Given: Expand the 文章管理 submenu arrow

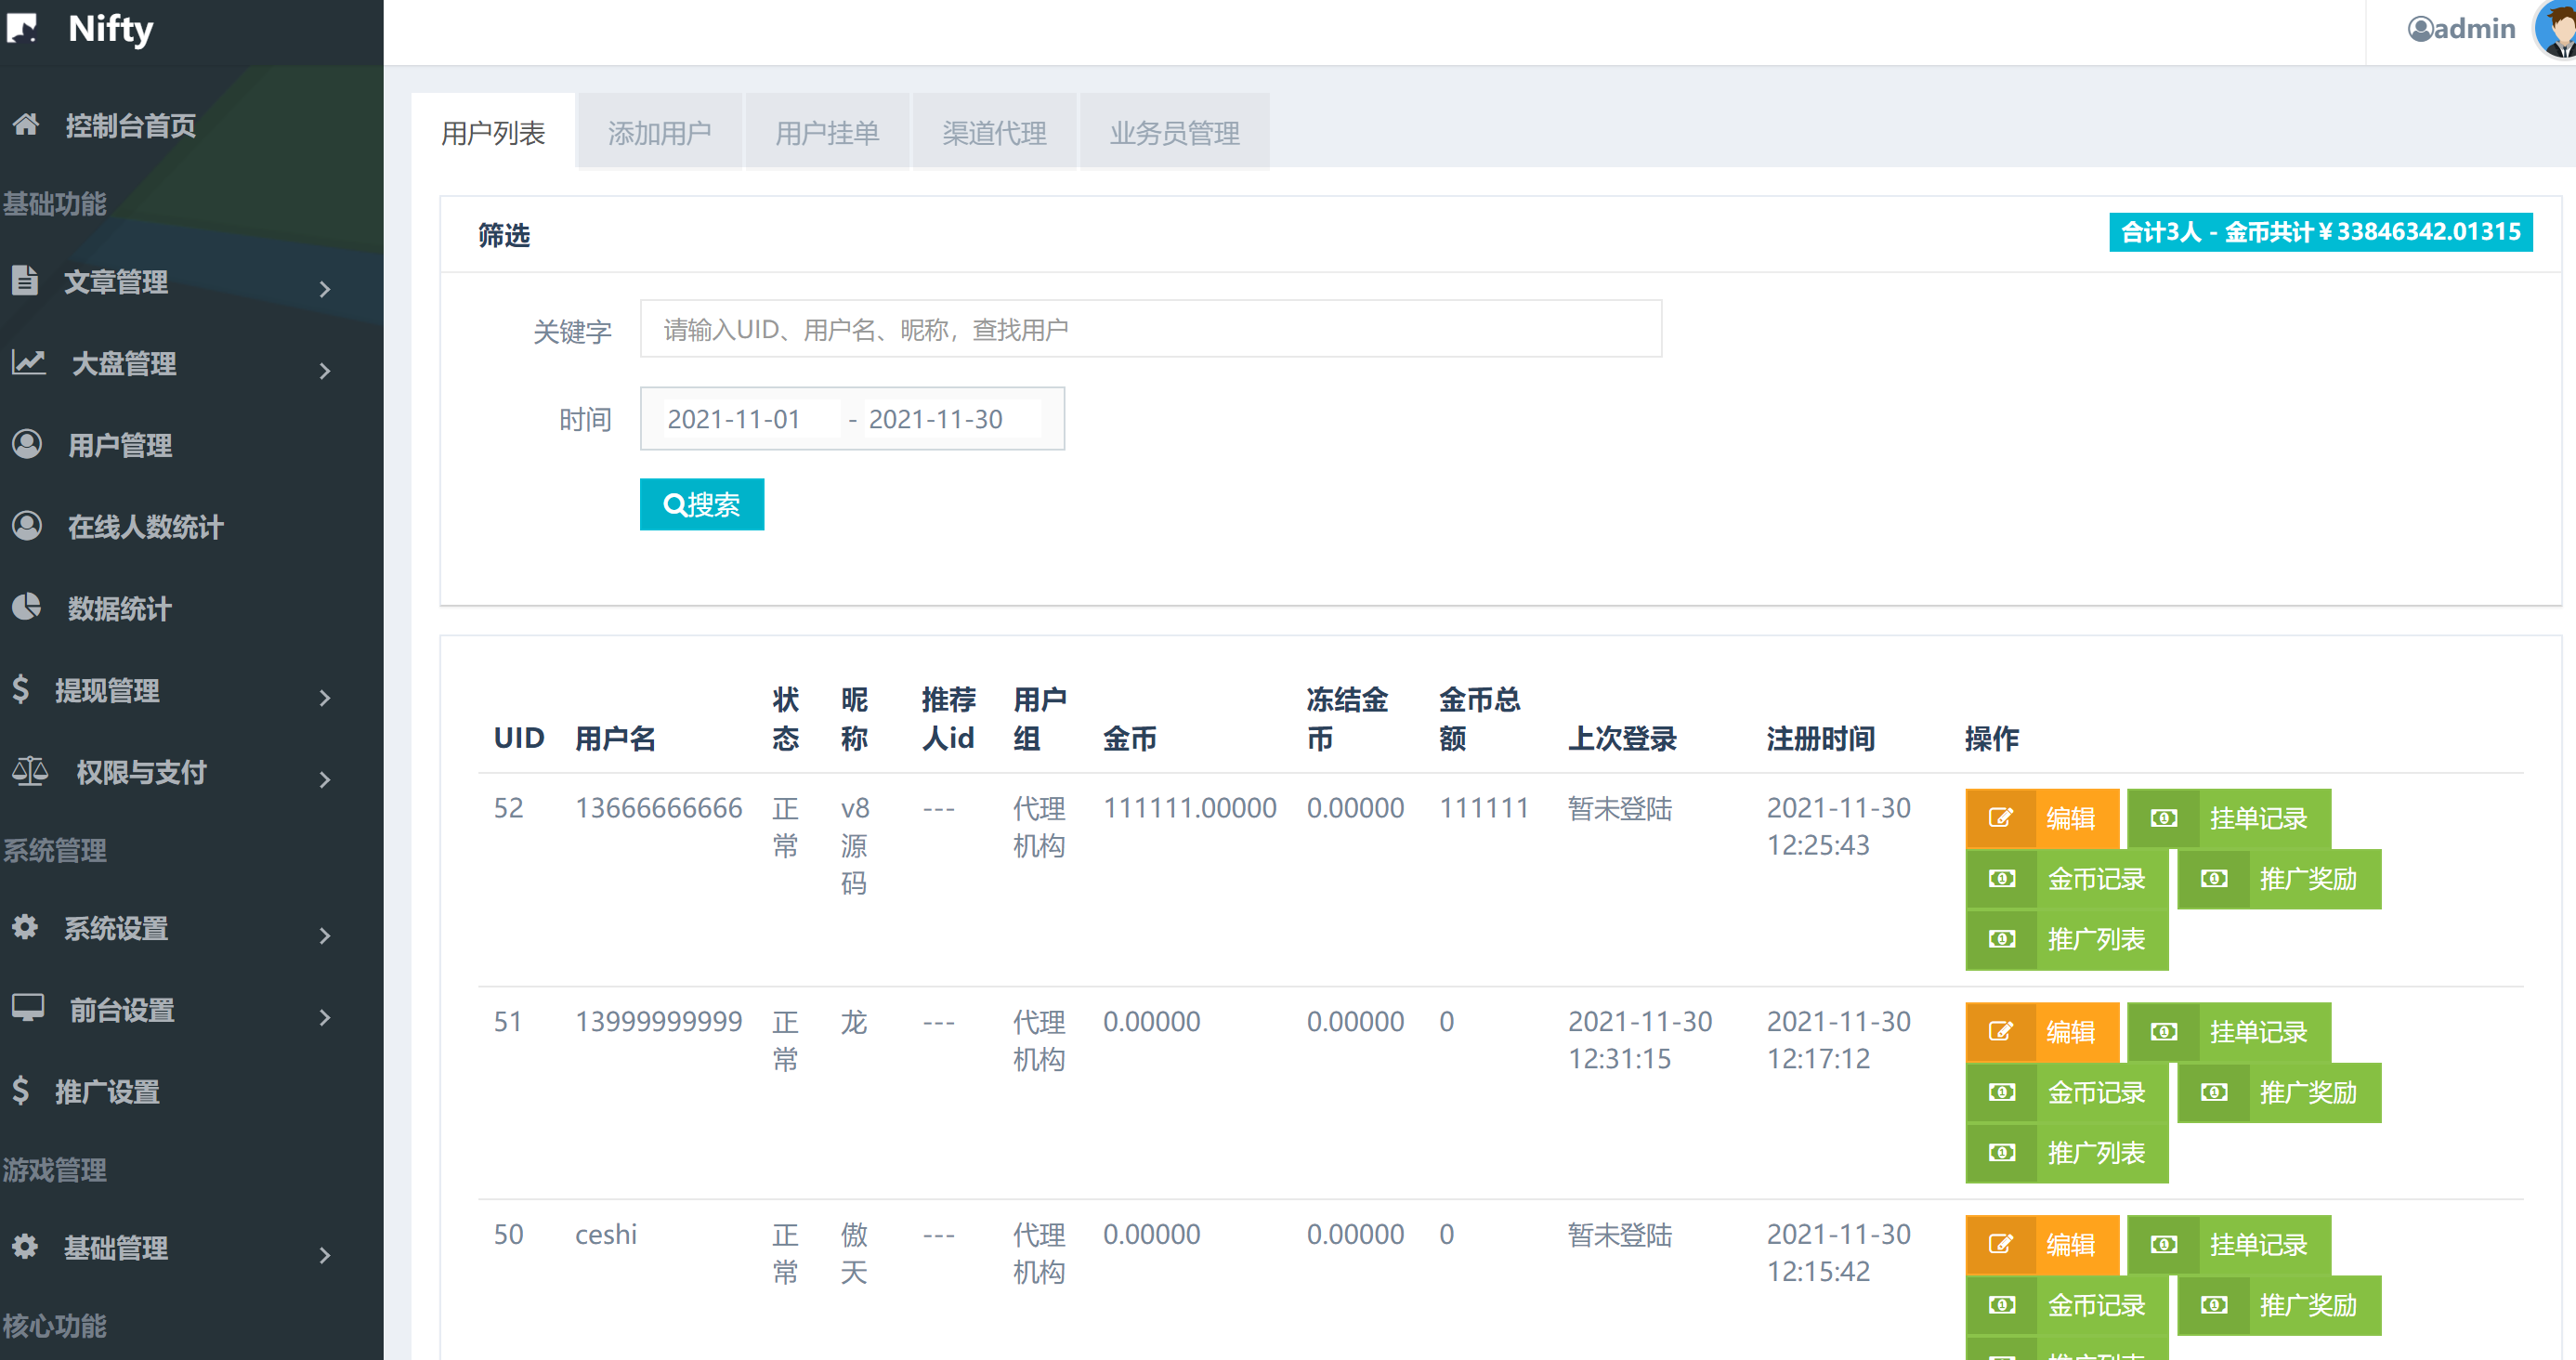Looking at the screenshot, I should pos(324,289).
